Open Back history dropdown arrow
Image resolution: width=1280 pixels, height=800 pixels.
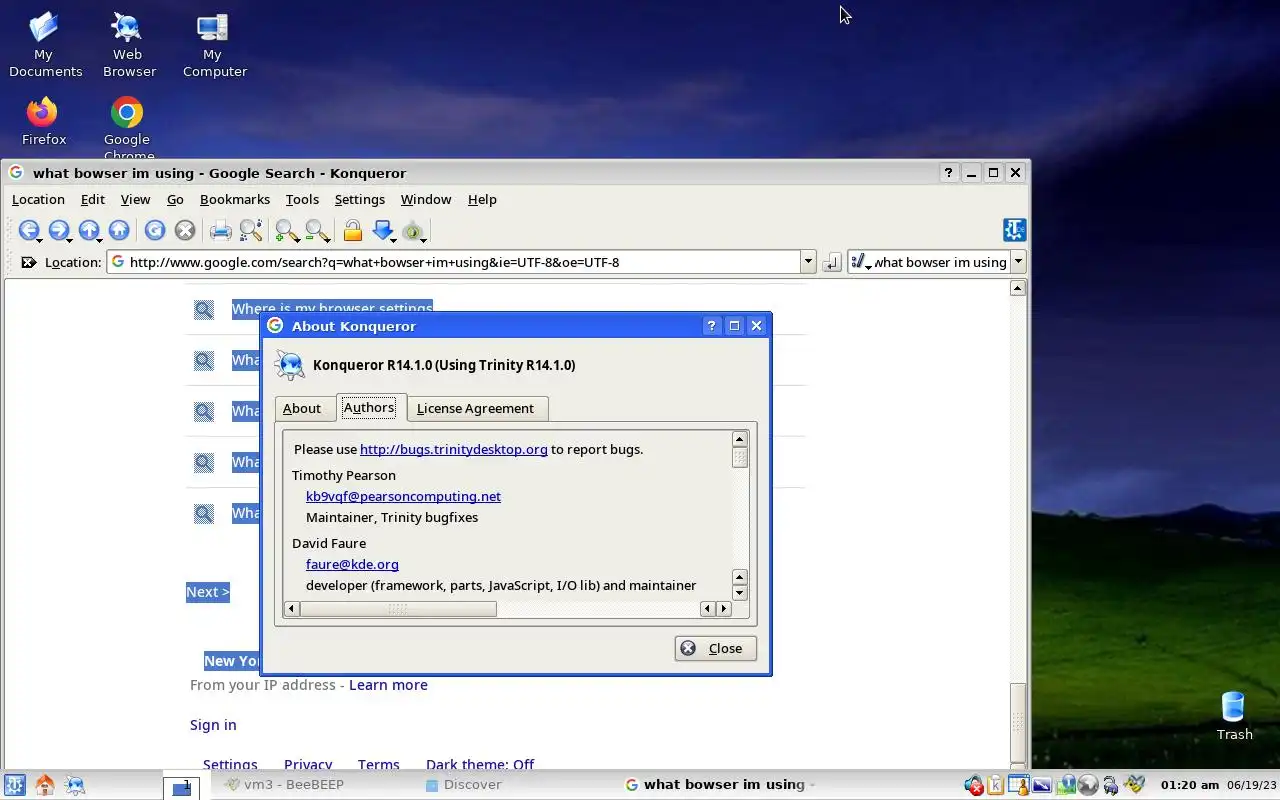point(39,240)
